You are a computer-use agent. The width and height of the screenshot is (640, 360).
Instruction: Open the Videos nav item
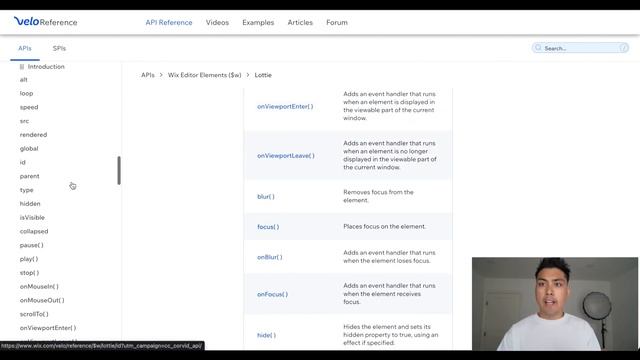(217, 22)
